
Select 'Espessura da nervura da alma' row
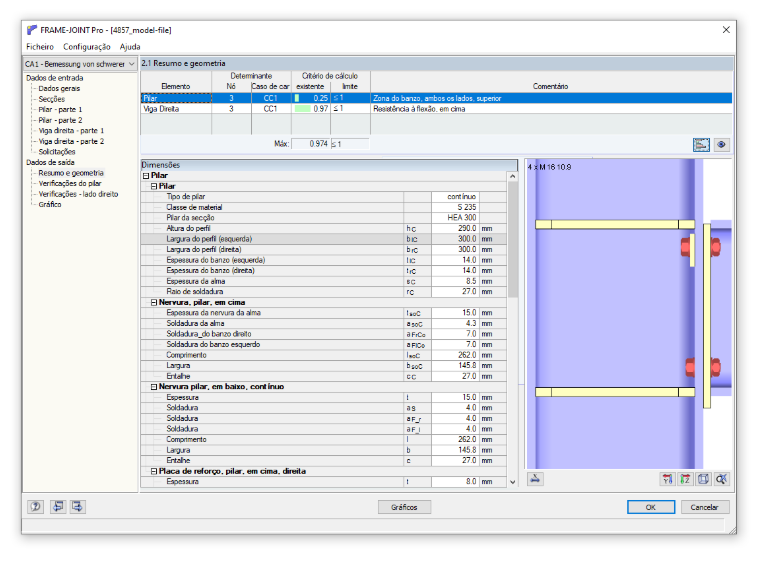(x=324, y=313)
